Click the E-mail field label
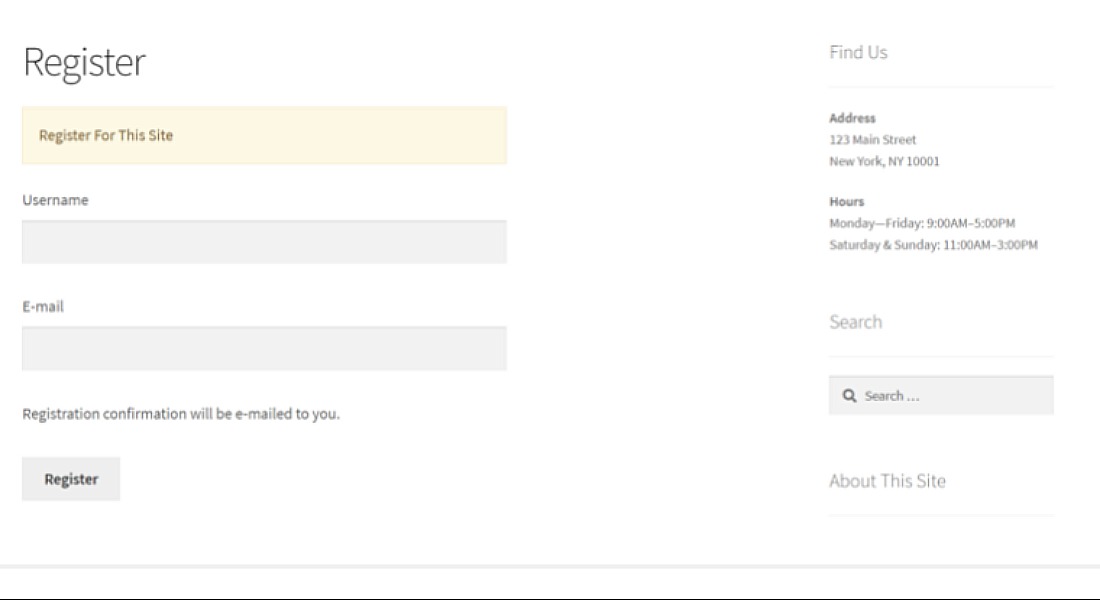Viewport: 1100px width, 600px height. click(x=43, y=306)
